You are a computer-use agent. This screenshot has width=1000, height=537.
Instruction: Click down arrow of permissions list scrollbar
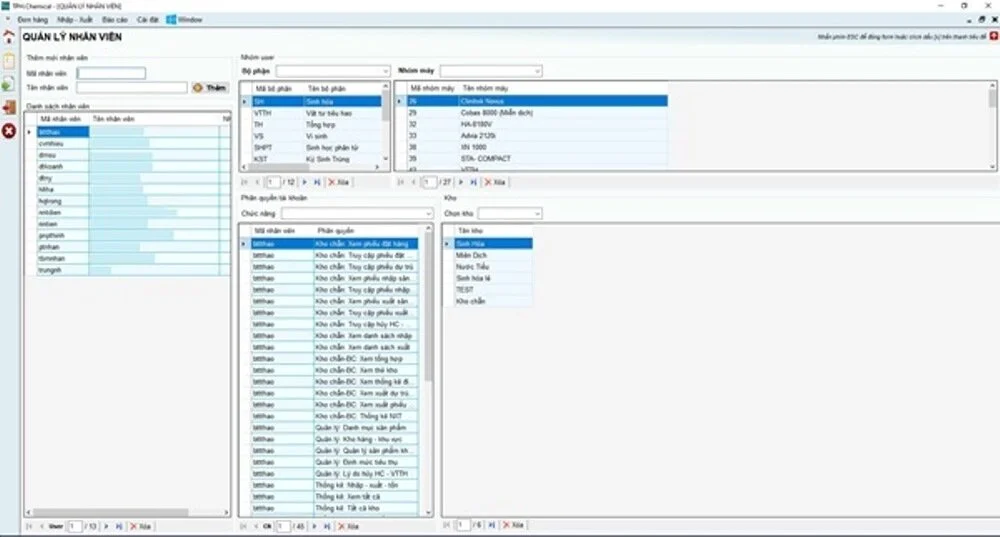click(x=428, y=512)
